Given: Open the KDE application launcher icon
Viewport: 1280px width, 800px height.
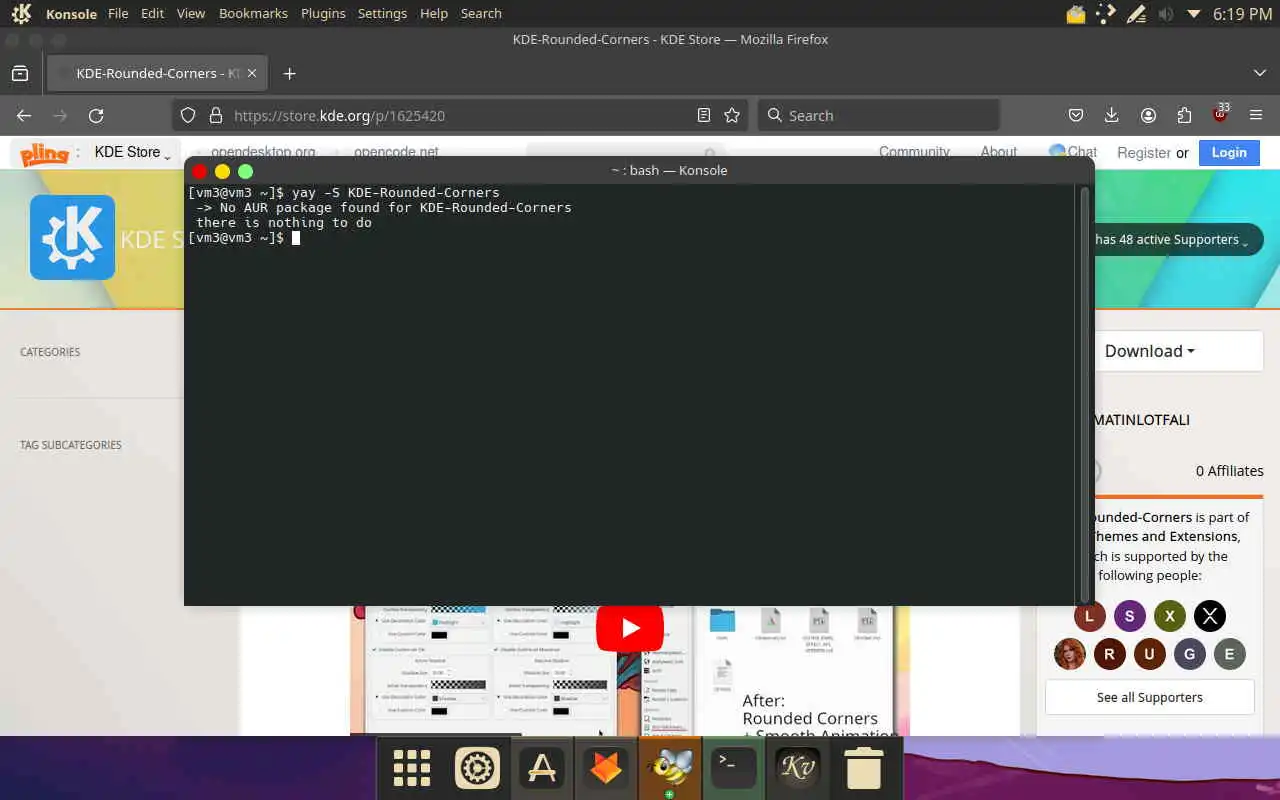Looking at the screenshot, I should click(x=21, y=14).
